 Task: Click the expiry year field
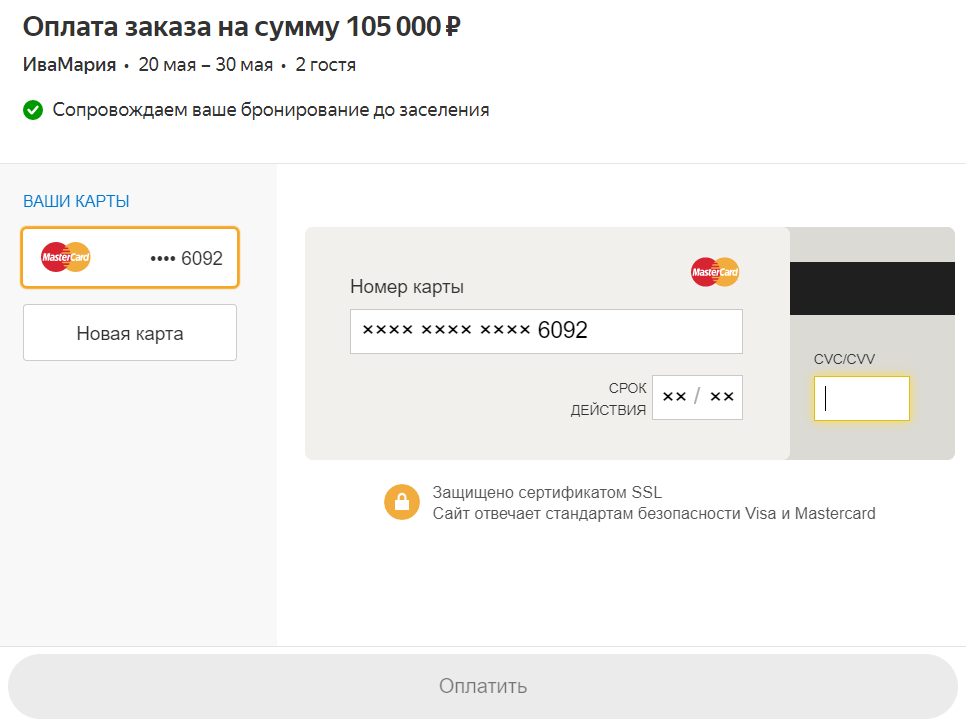(721, 397)
